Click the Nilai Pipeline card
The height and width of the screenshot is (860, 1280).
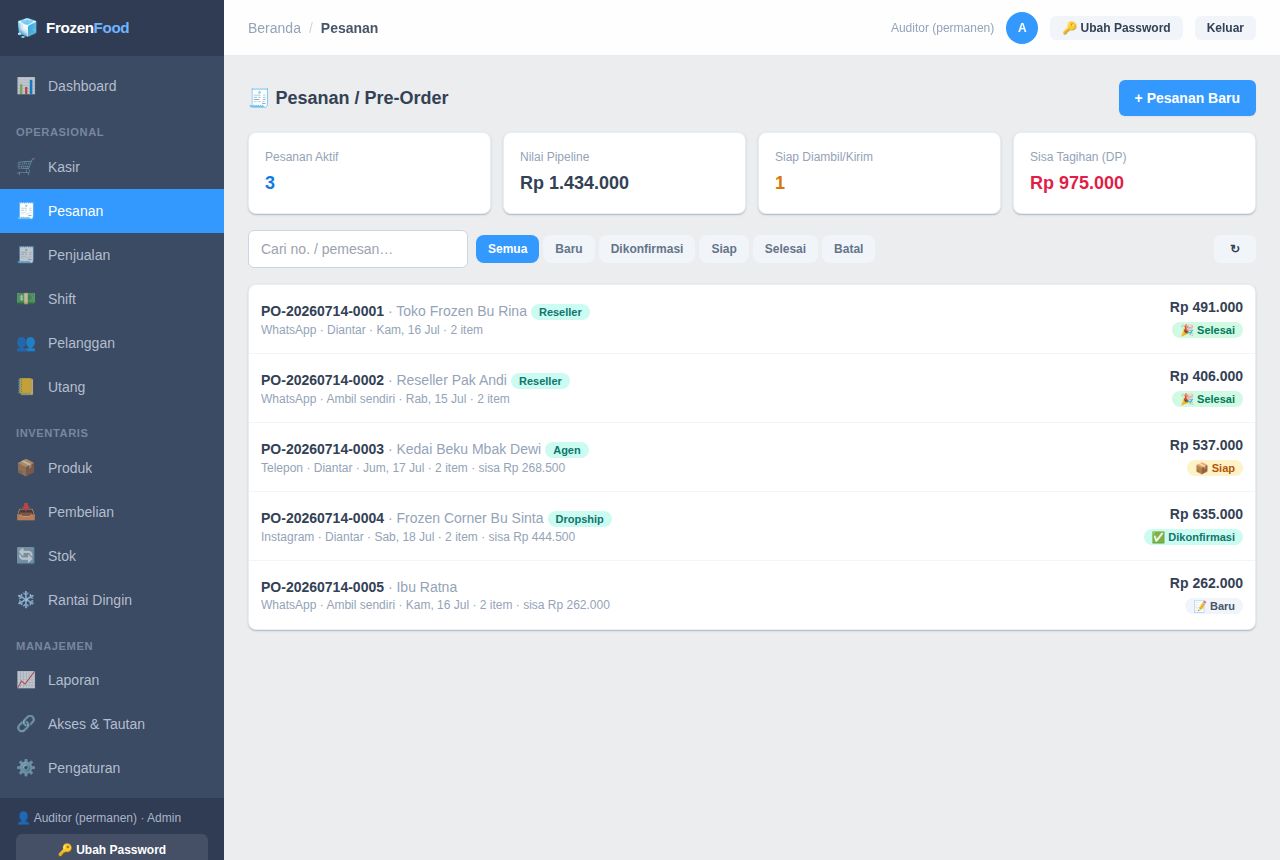(x=624, y=173)
